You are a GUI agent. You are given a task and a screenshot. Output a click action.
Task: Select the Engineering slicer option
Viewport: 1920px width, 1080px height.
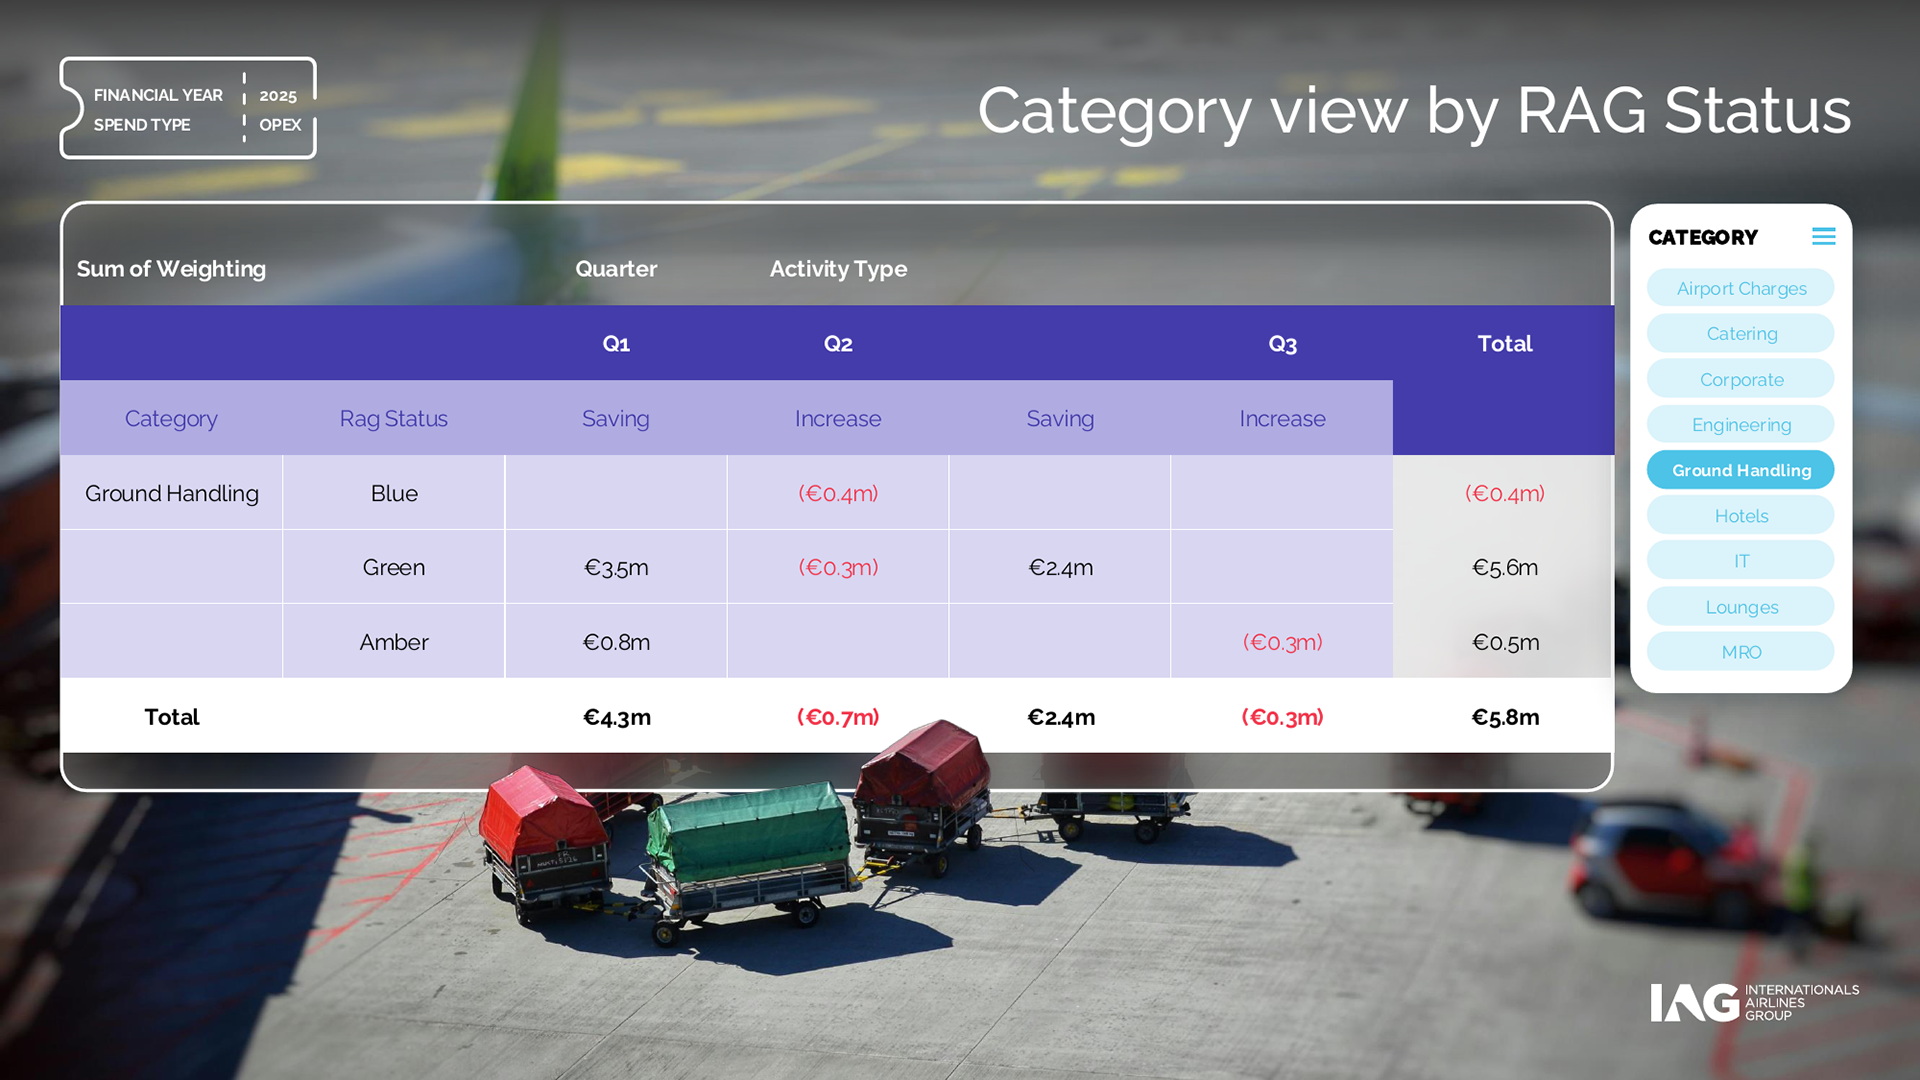point(1740,425)
